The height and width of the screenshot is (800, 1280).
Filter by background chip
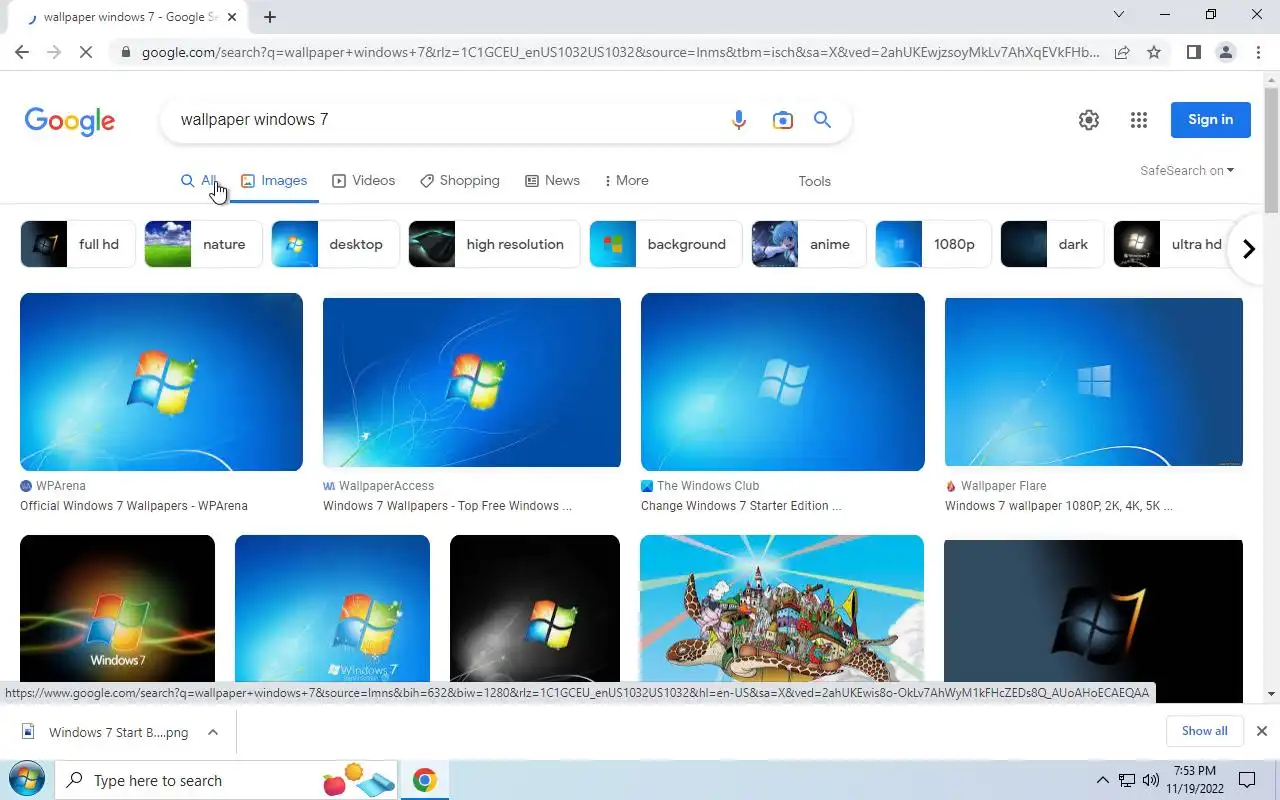coord(666,244)
